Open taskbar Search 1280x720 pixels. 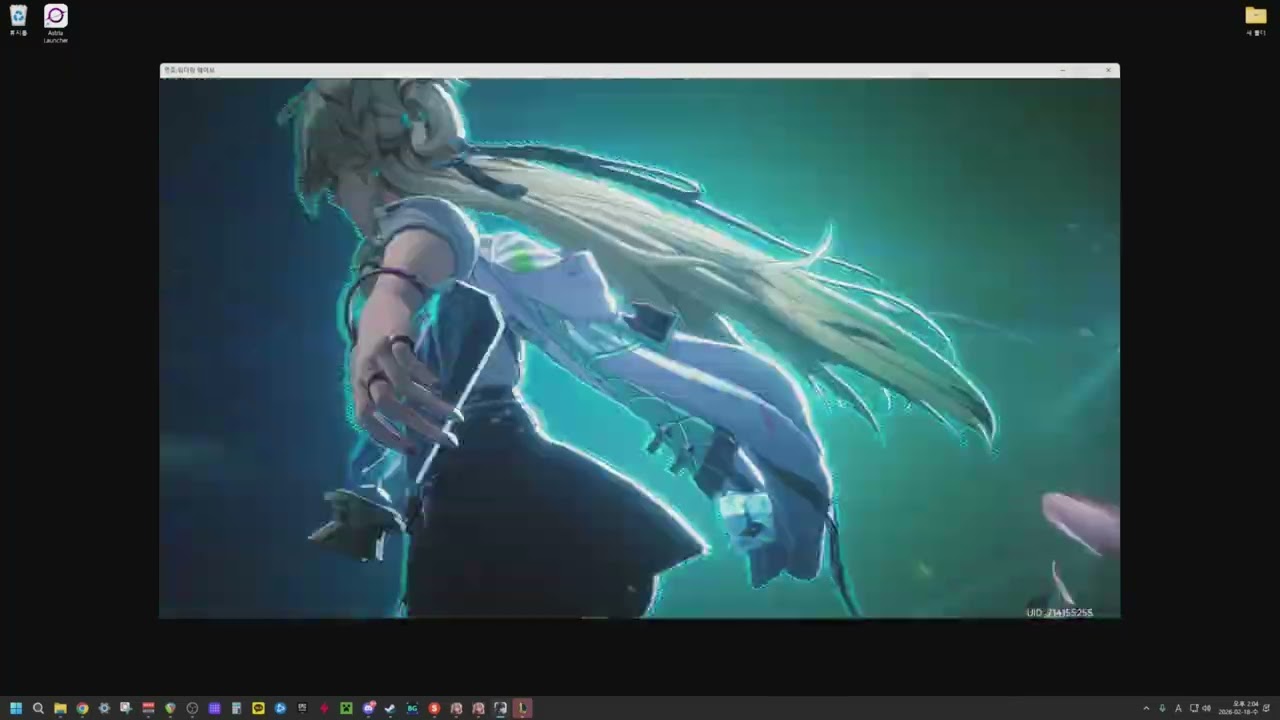pos(38,708)
